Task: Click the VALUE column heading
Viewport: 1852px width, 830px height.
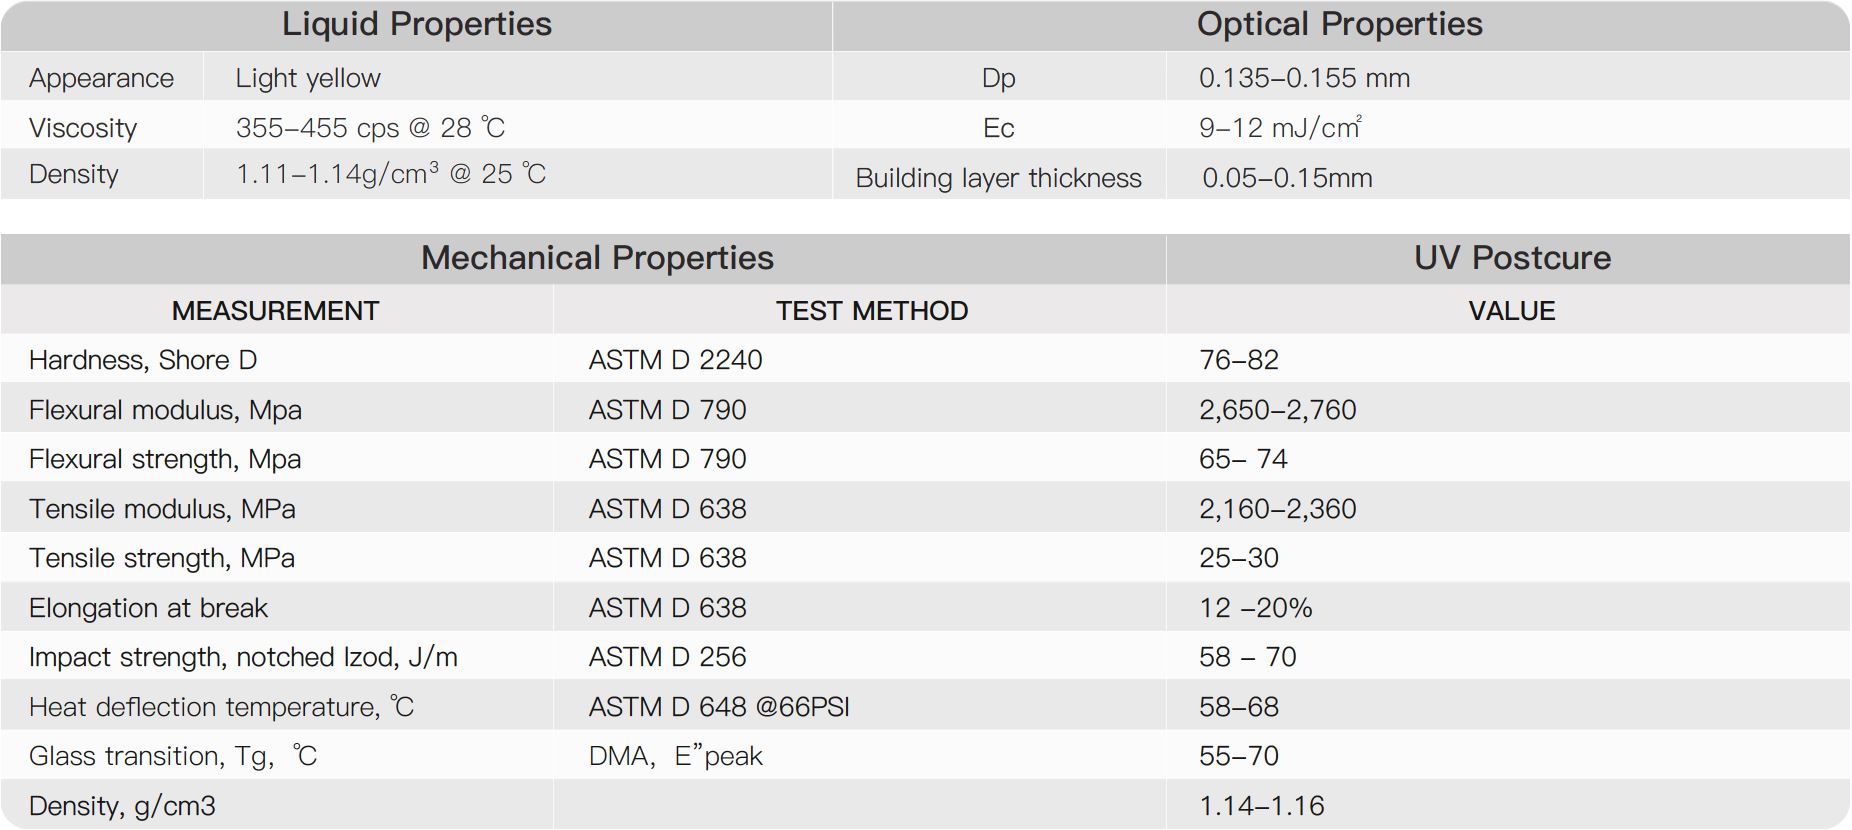Action: click(x=1511, y=311)
